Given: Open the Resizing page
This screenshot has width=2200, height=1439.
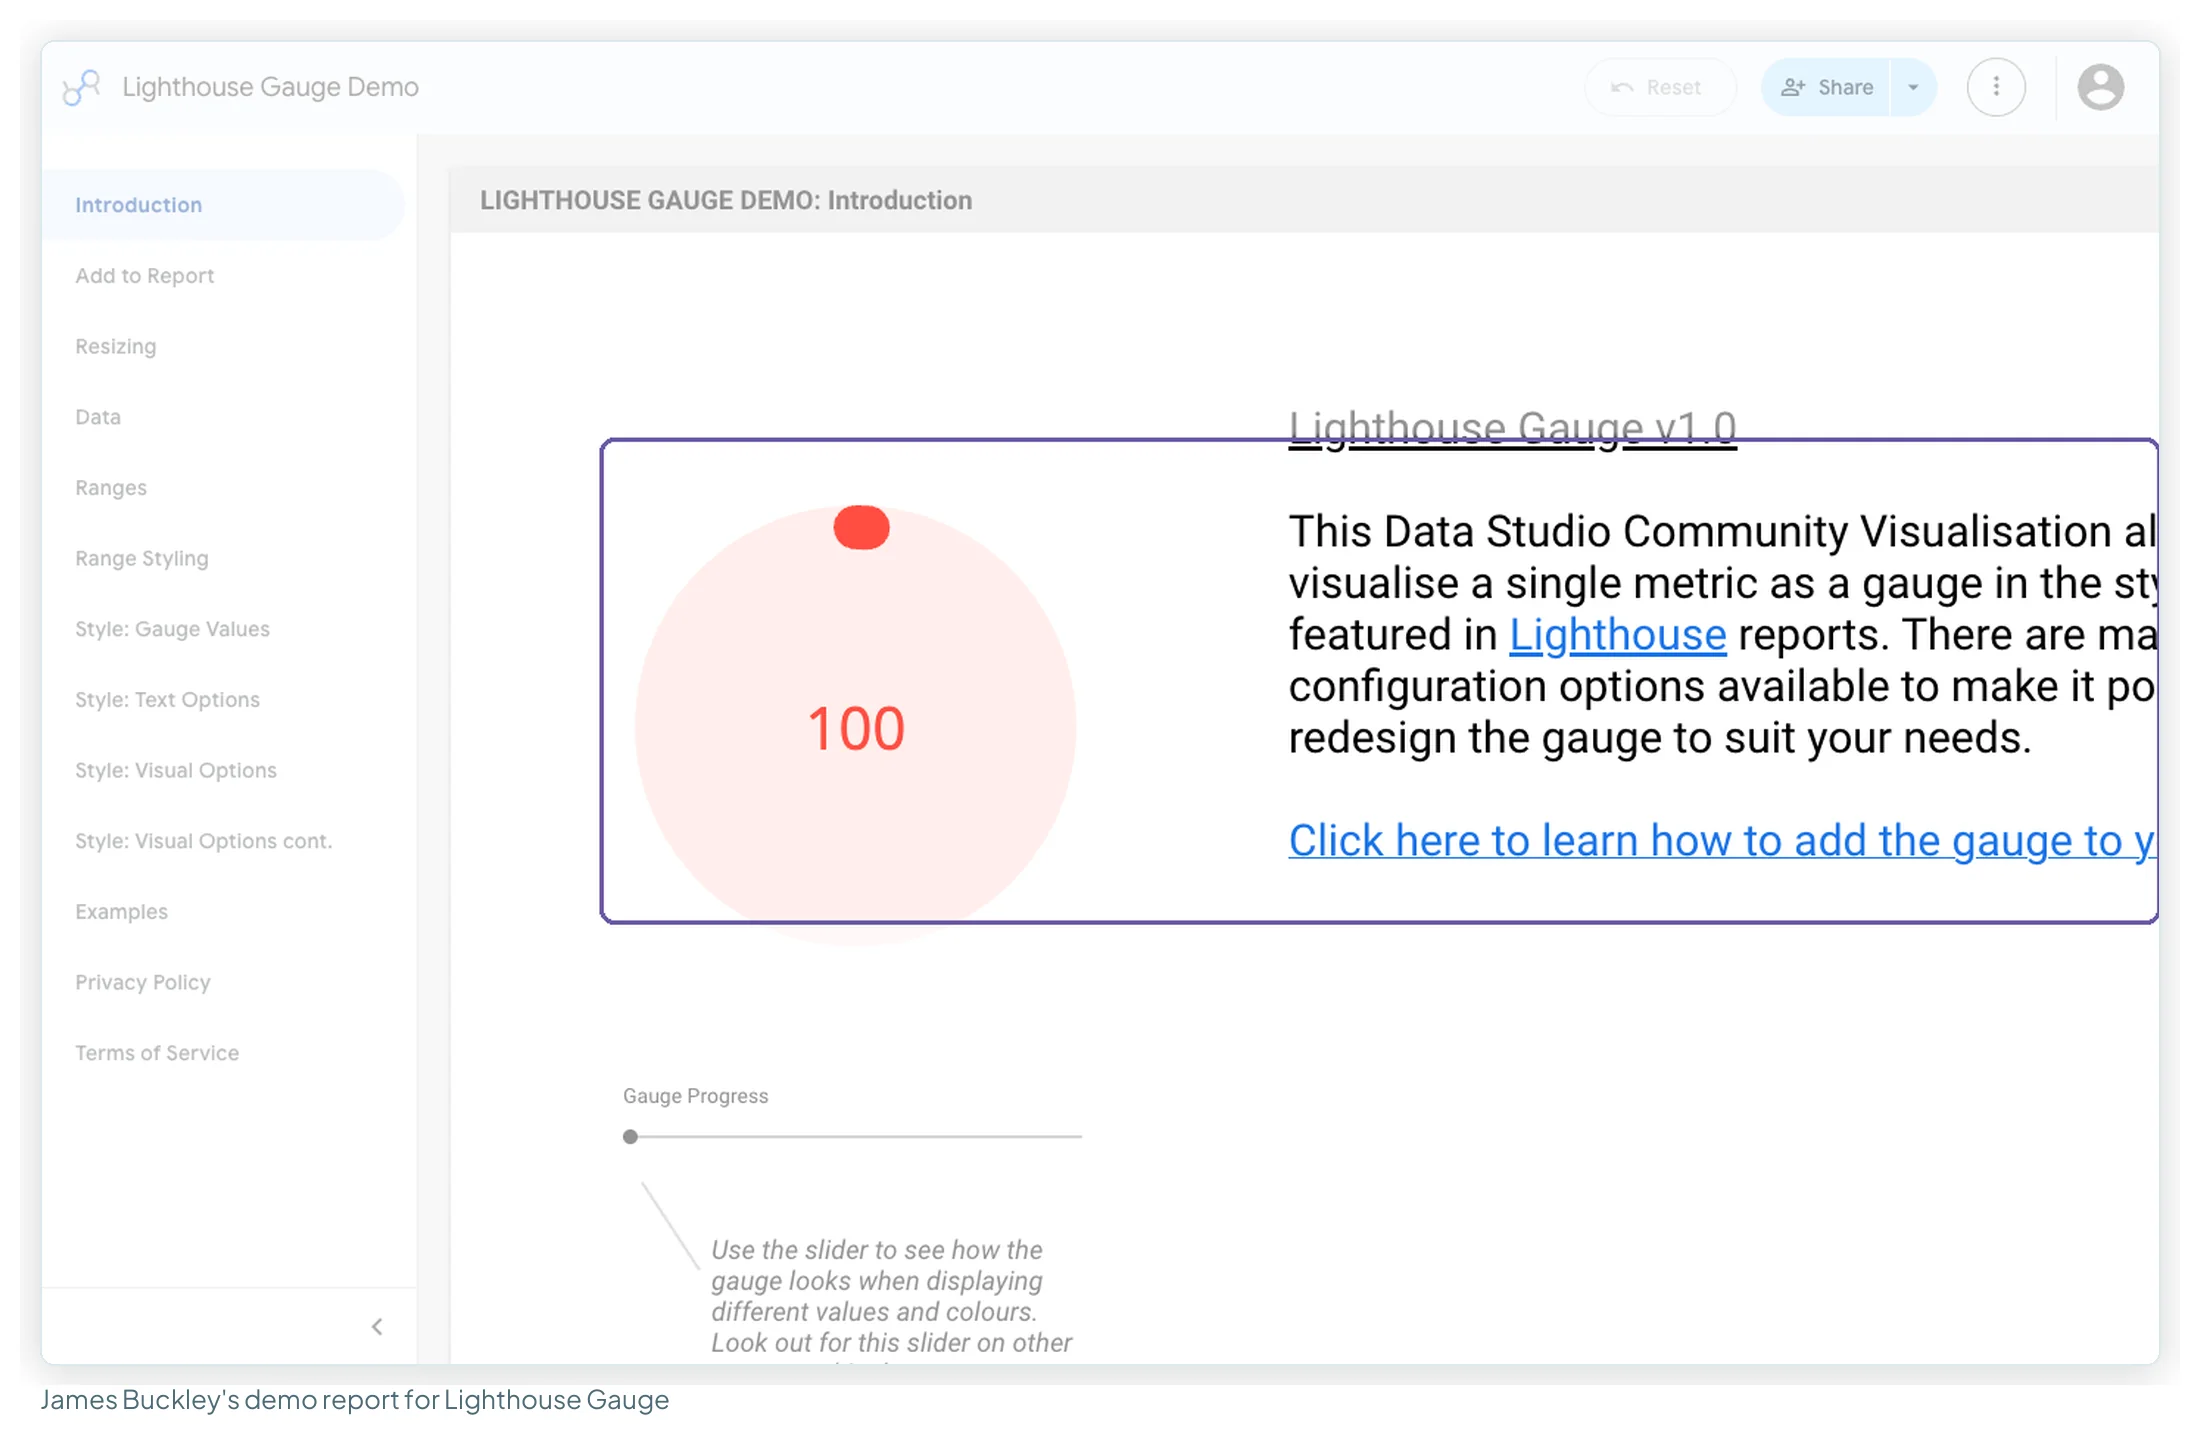Looking at the screenshot, I should pos(115,347).
